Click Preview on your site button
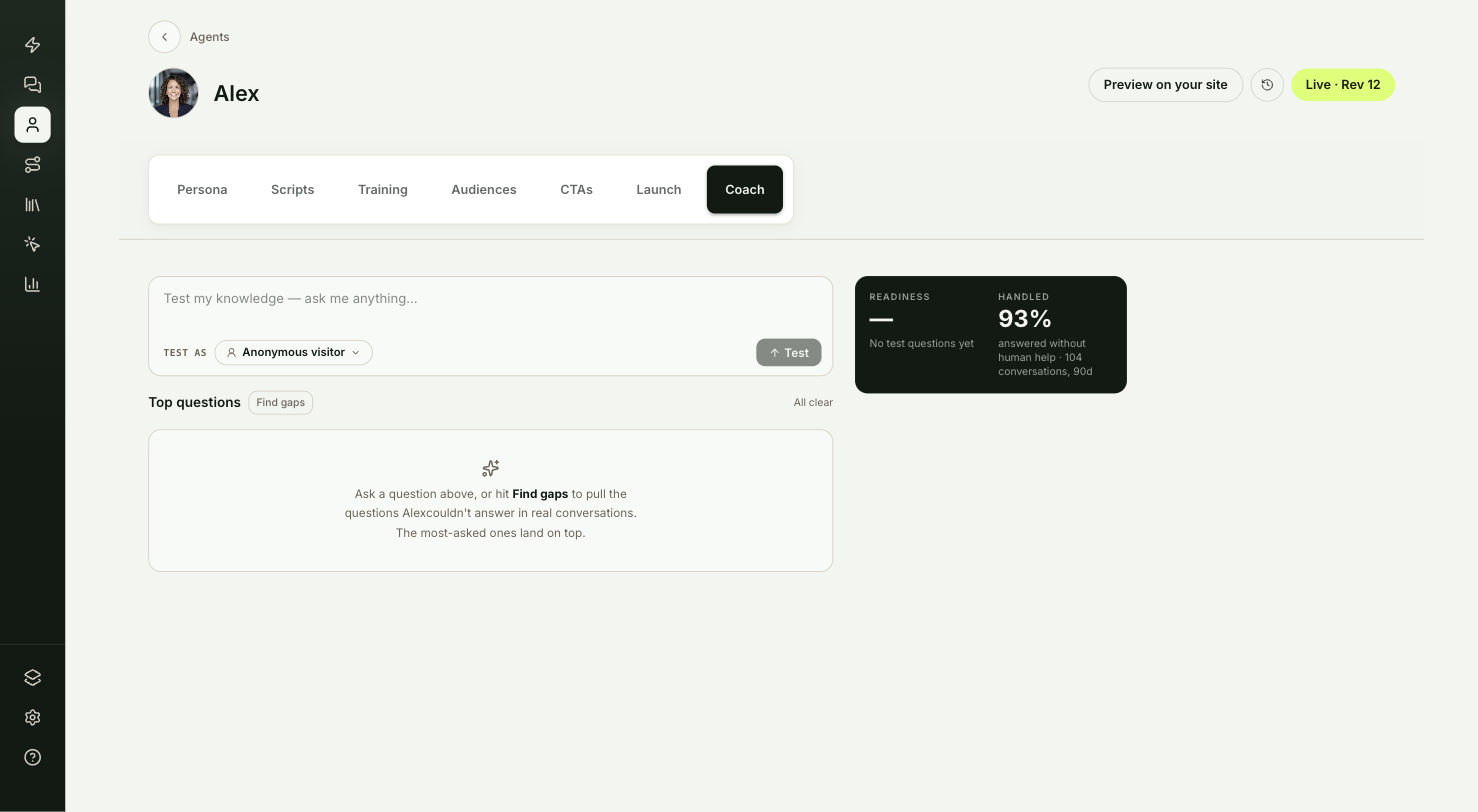Viewport: 1478px width, 812px height. coord(1165,85)
